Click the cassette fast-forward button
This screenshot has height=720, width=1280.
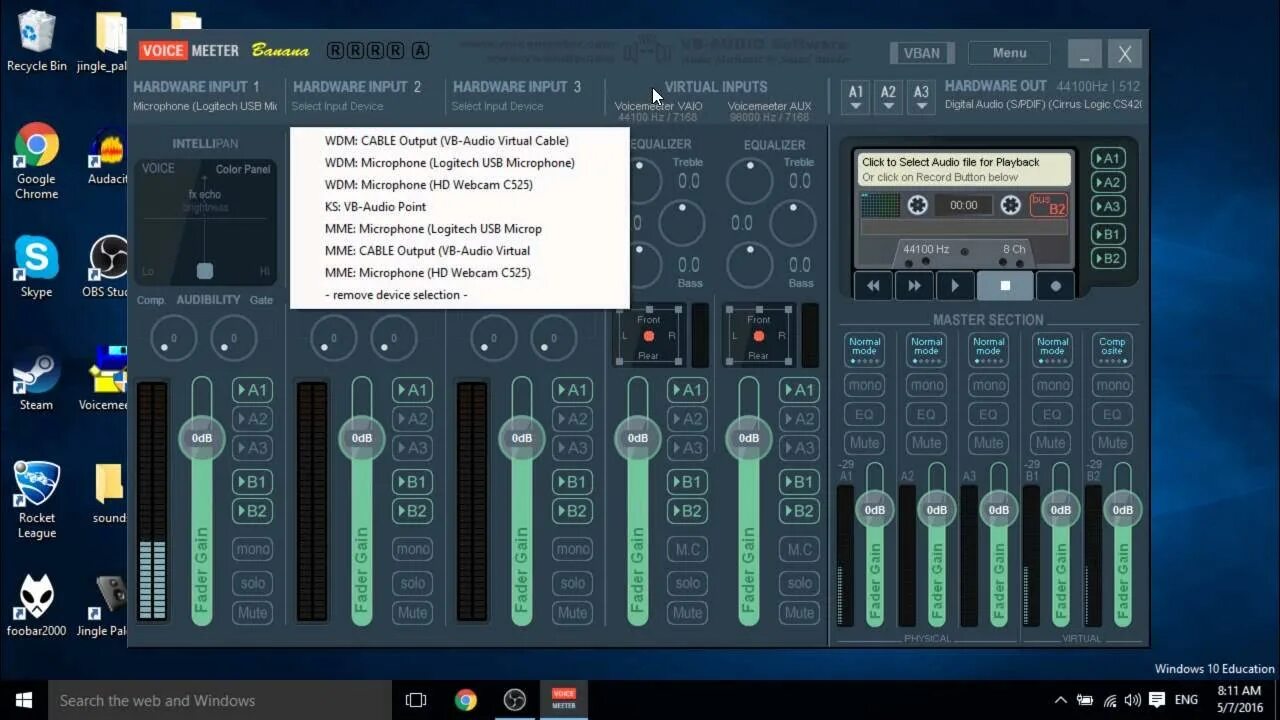(x=914, y=285)
